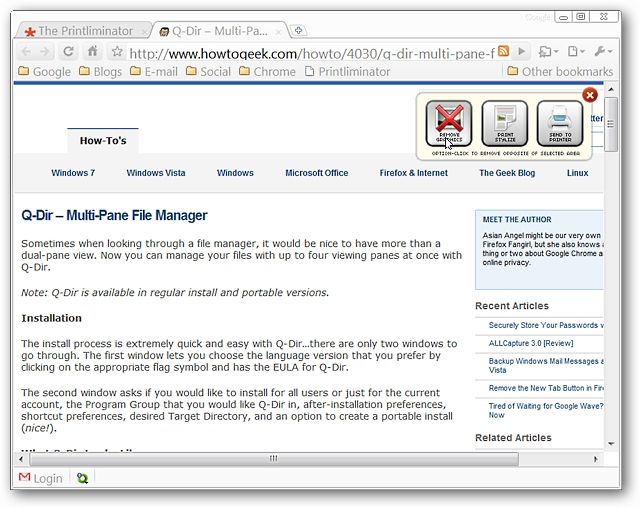Open the page control menu dropdown
The image size is (640, 508).
(576, 51)
